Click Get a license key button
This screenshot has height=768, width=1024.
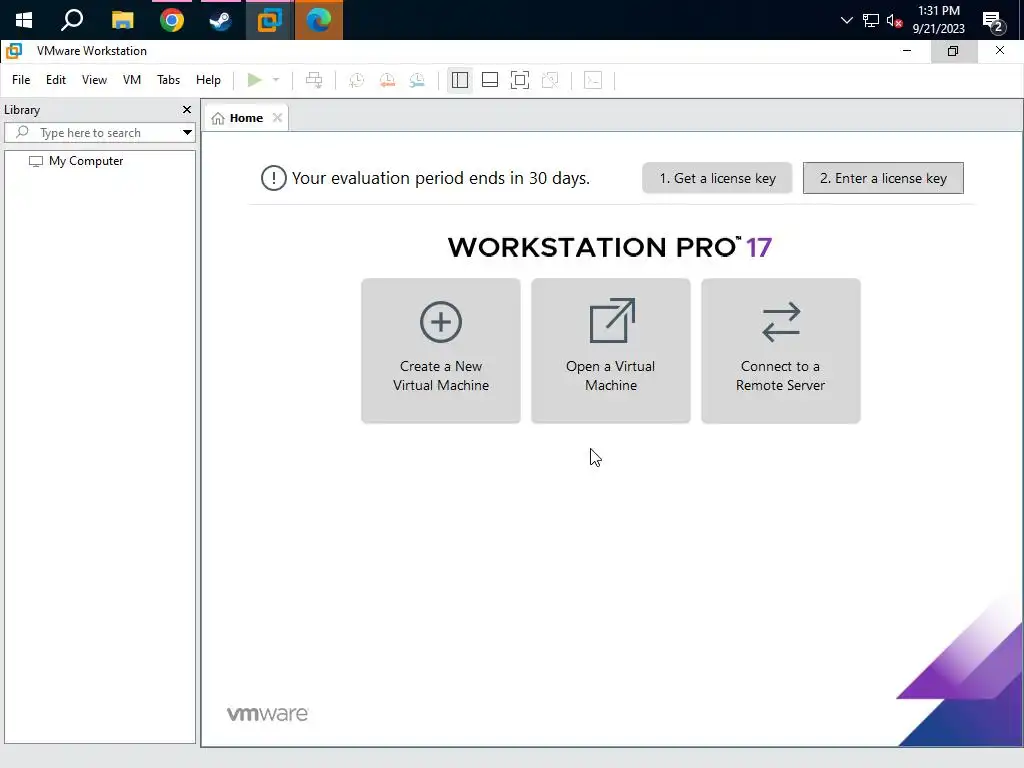click(717, 178)
